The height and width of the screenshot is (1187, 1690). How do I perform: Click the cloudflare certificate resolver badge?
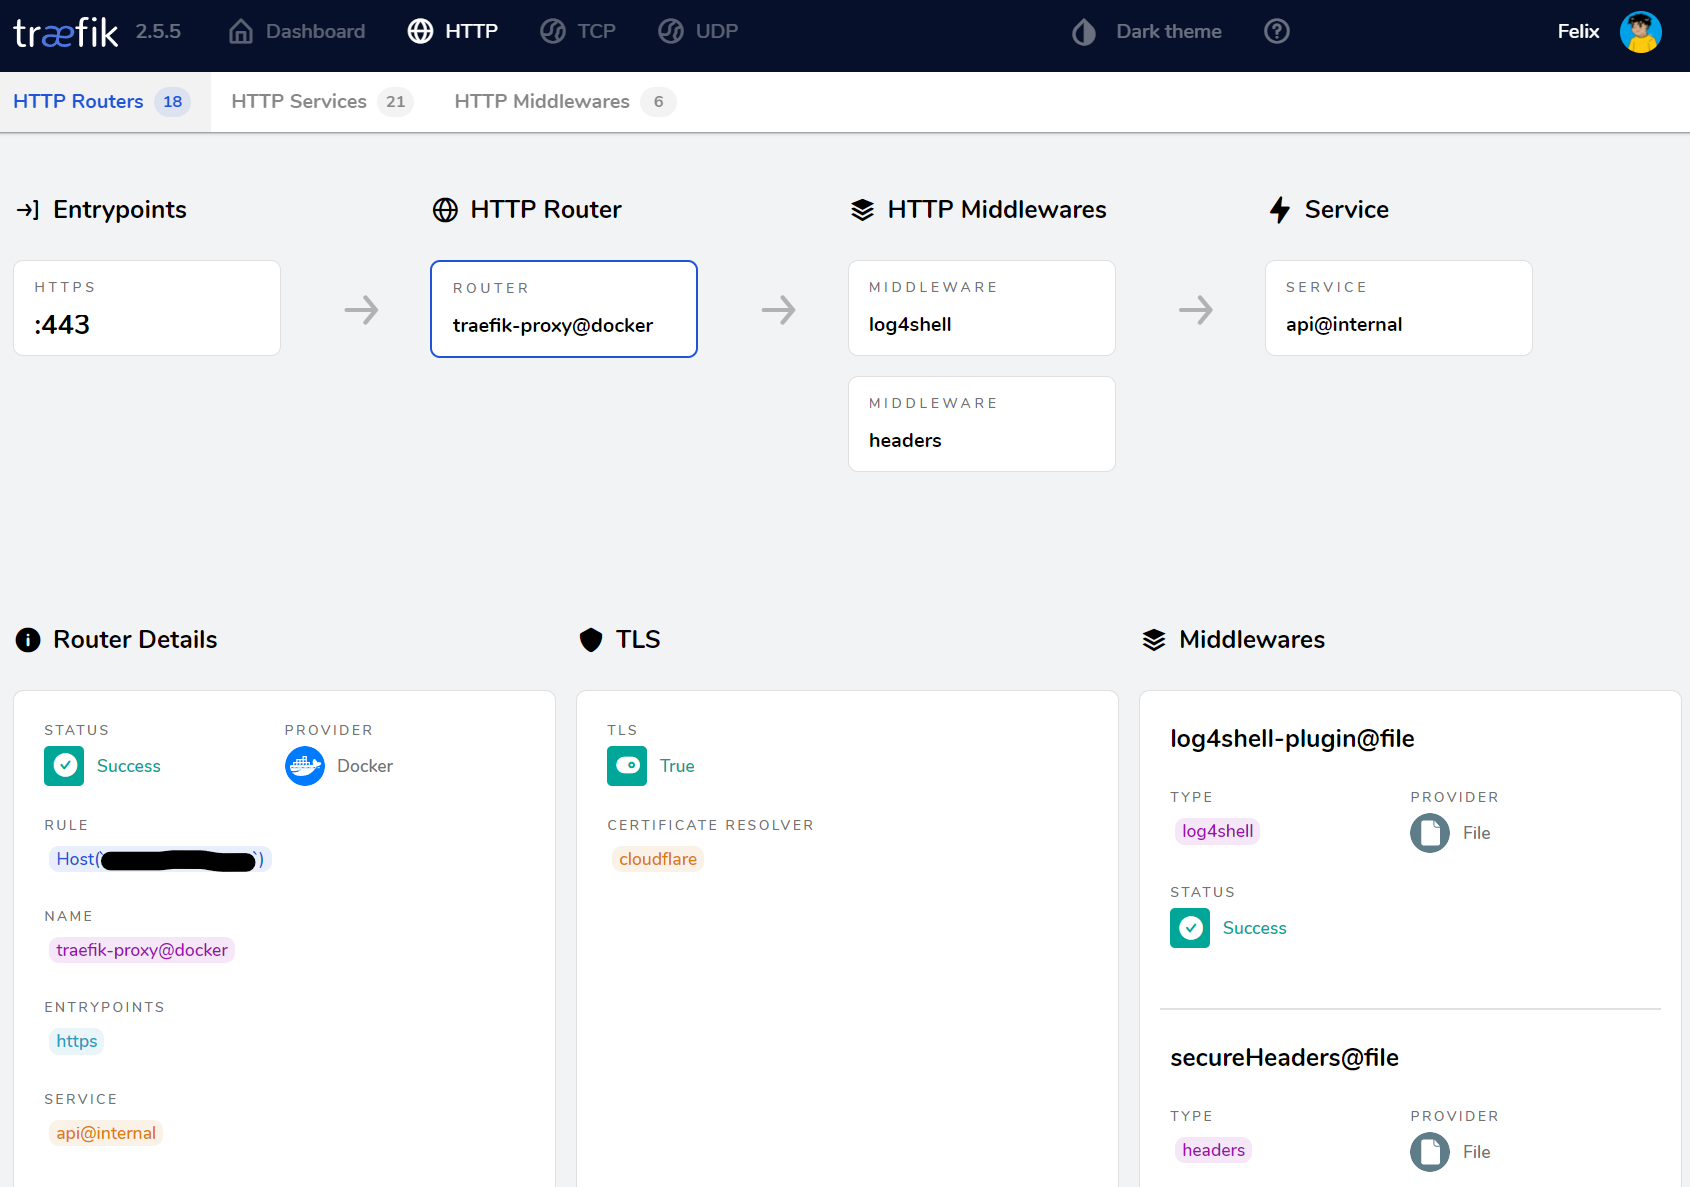click(x=658, y=859)
